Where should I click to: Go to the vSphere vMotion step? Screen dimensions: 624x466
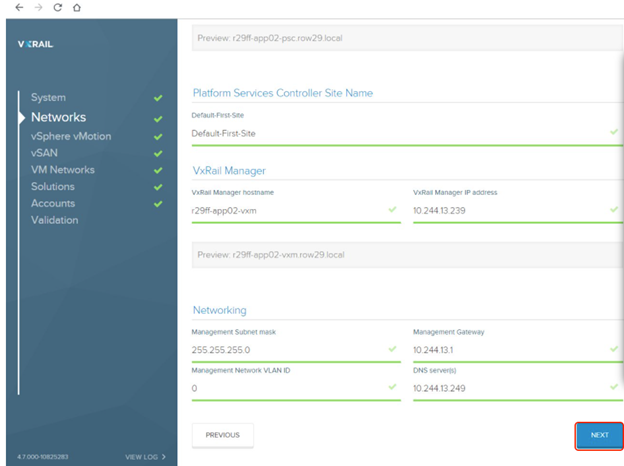pos(71,136)
